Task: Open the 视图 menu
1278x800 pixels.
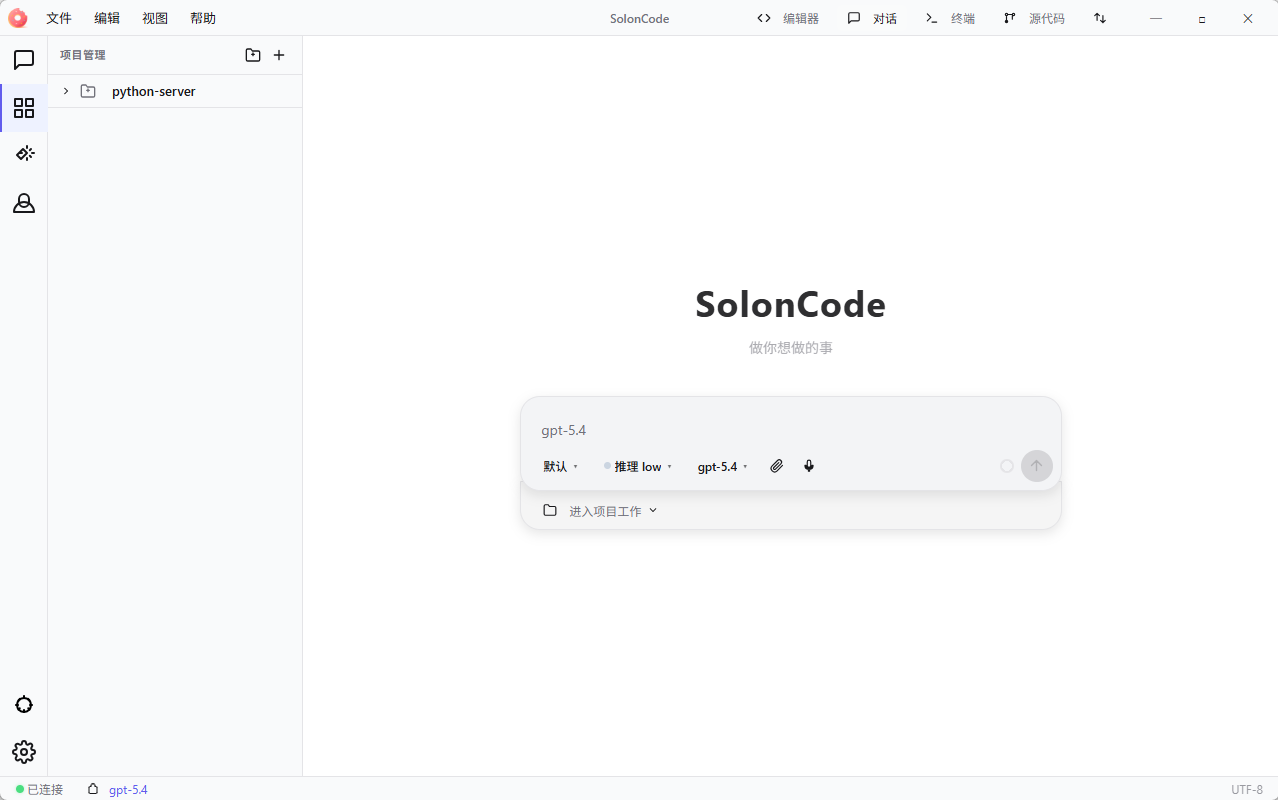Action: tap(155, 18)
